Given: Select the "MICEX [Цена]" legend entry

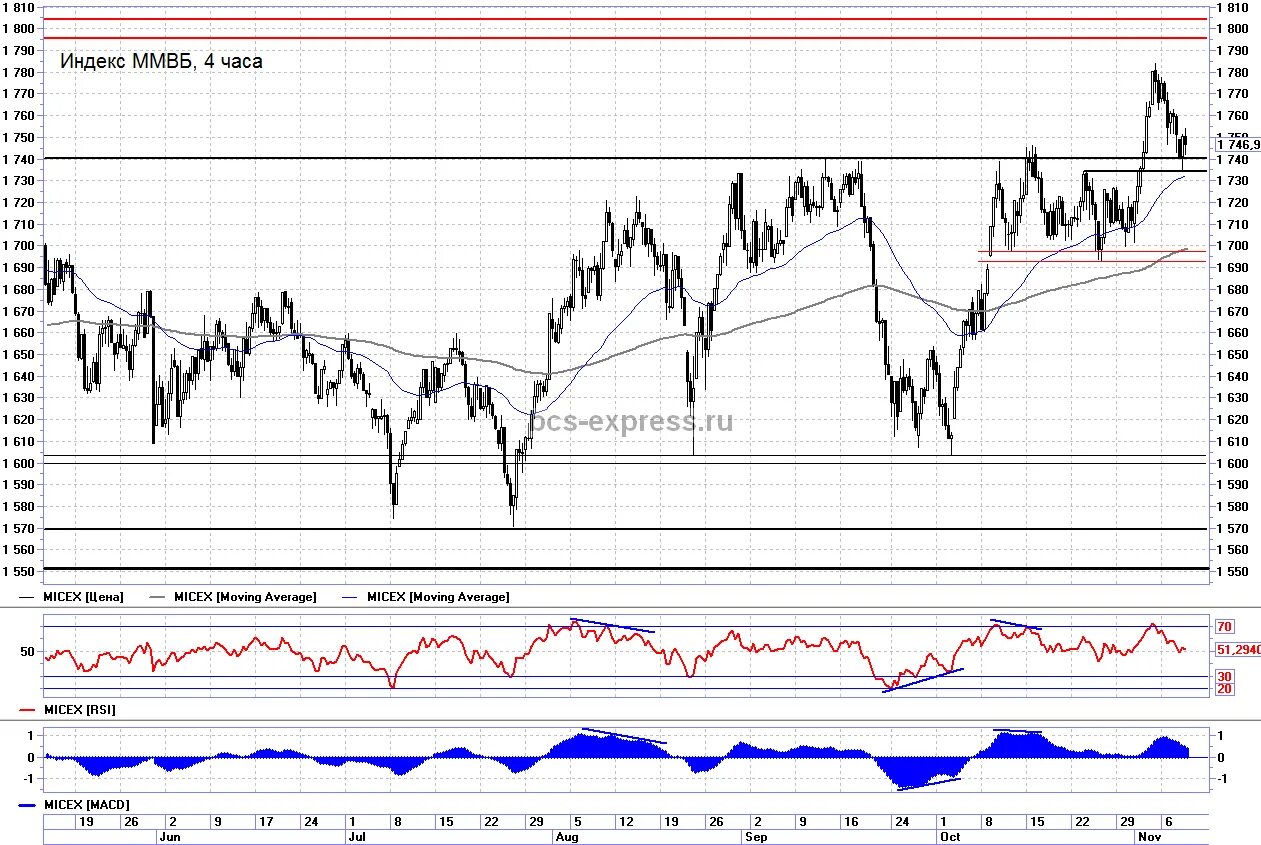Looking at the screenshot, I should point(84,597).
